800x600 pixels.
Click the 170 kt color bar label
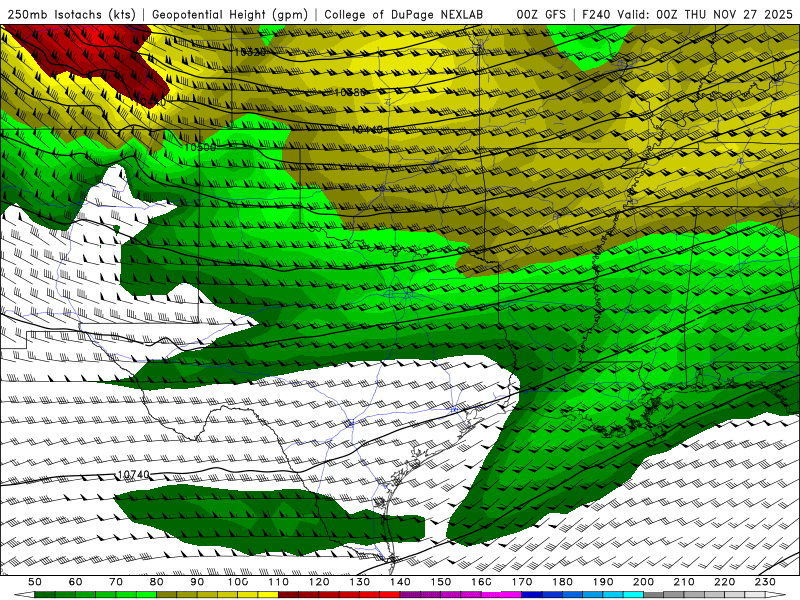click(522, 582)
